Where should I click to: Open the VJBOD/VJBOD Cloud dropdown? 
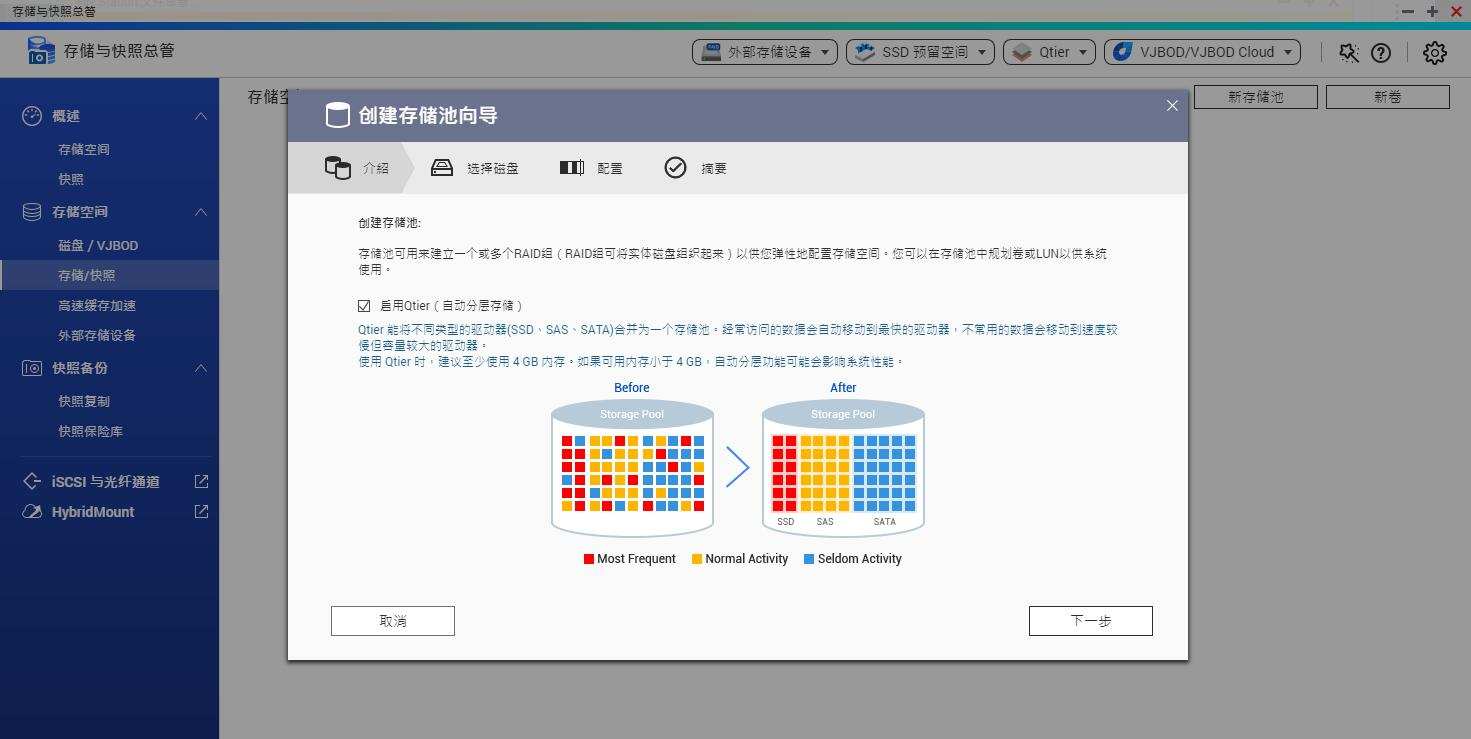(1199, 51)
